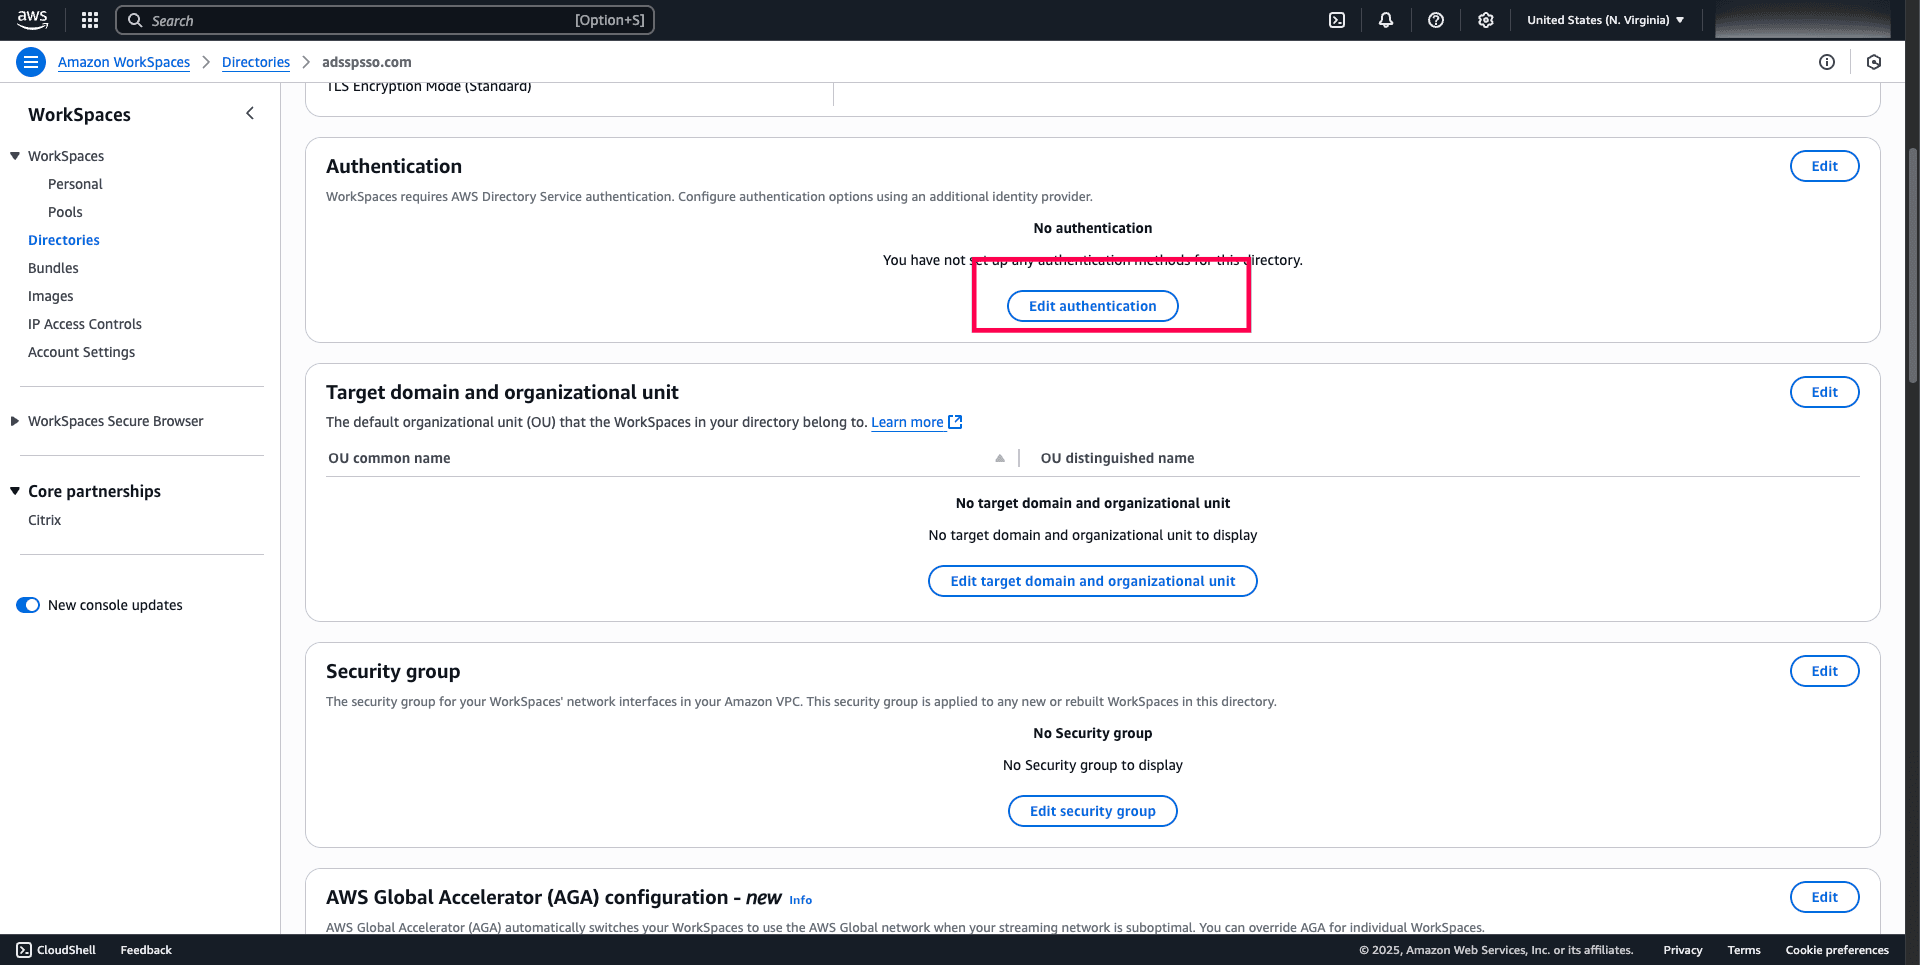Go to Directories breadcrumb link
The width and height of the screenshot is (1920, 965).
tap(256, 62)
